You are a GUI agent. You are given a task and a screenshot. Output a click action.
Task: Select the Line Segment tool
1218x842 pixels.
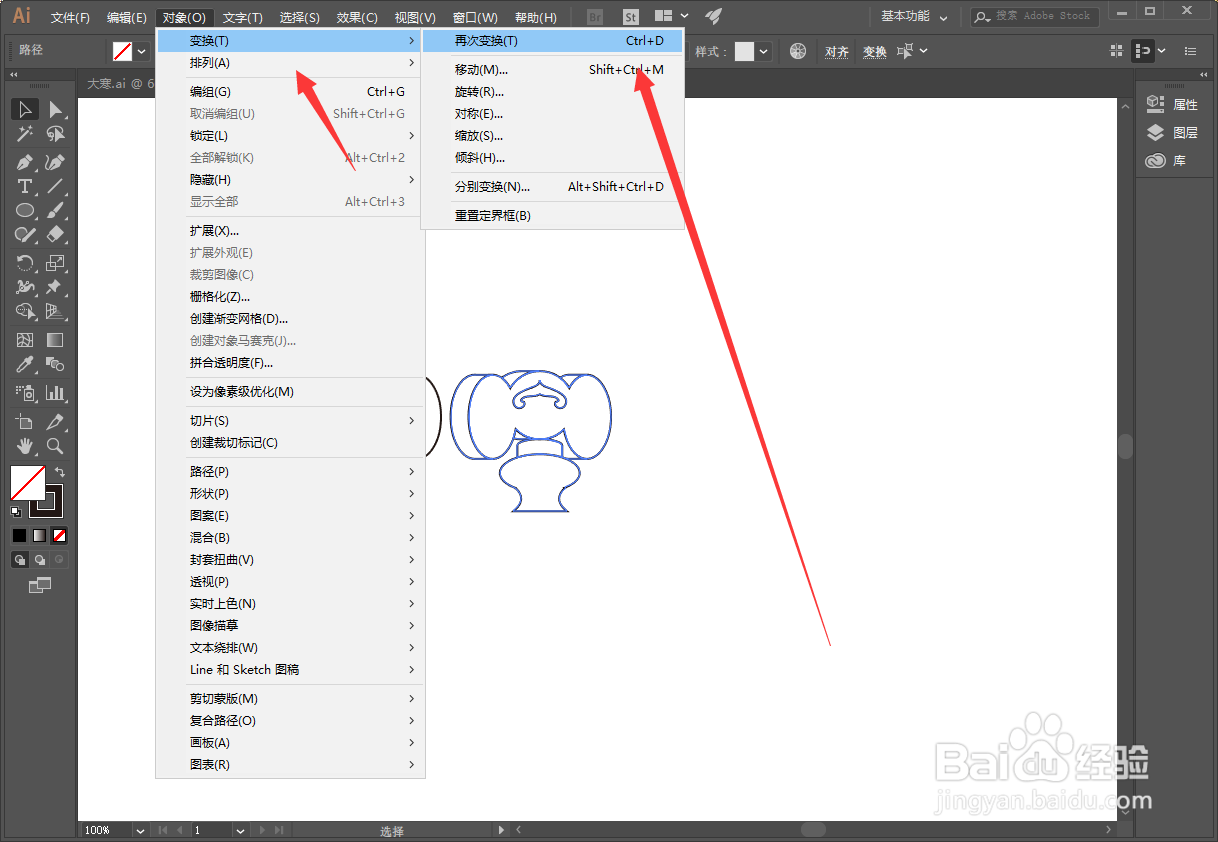point(55,186)
